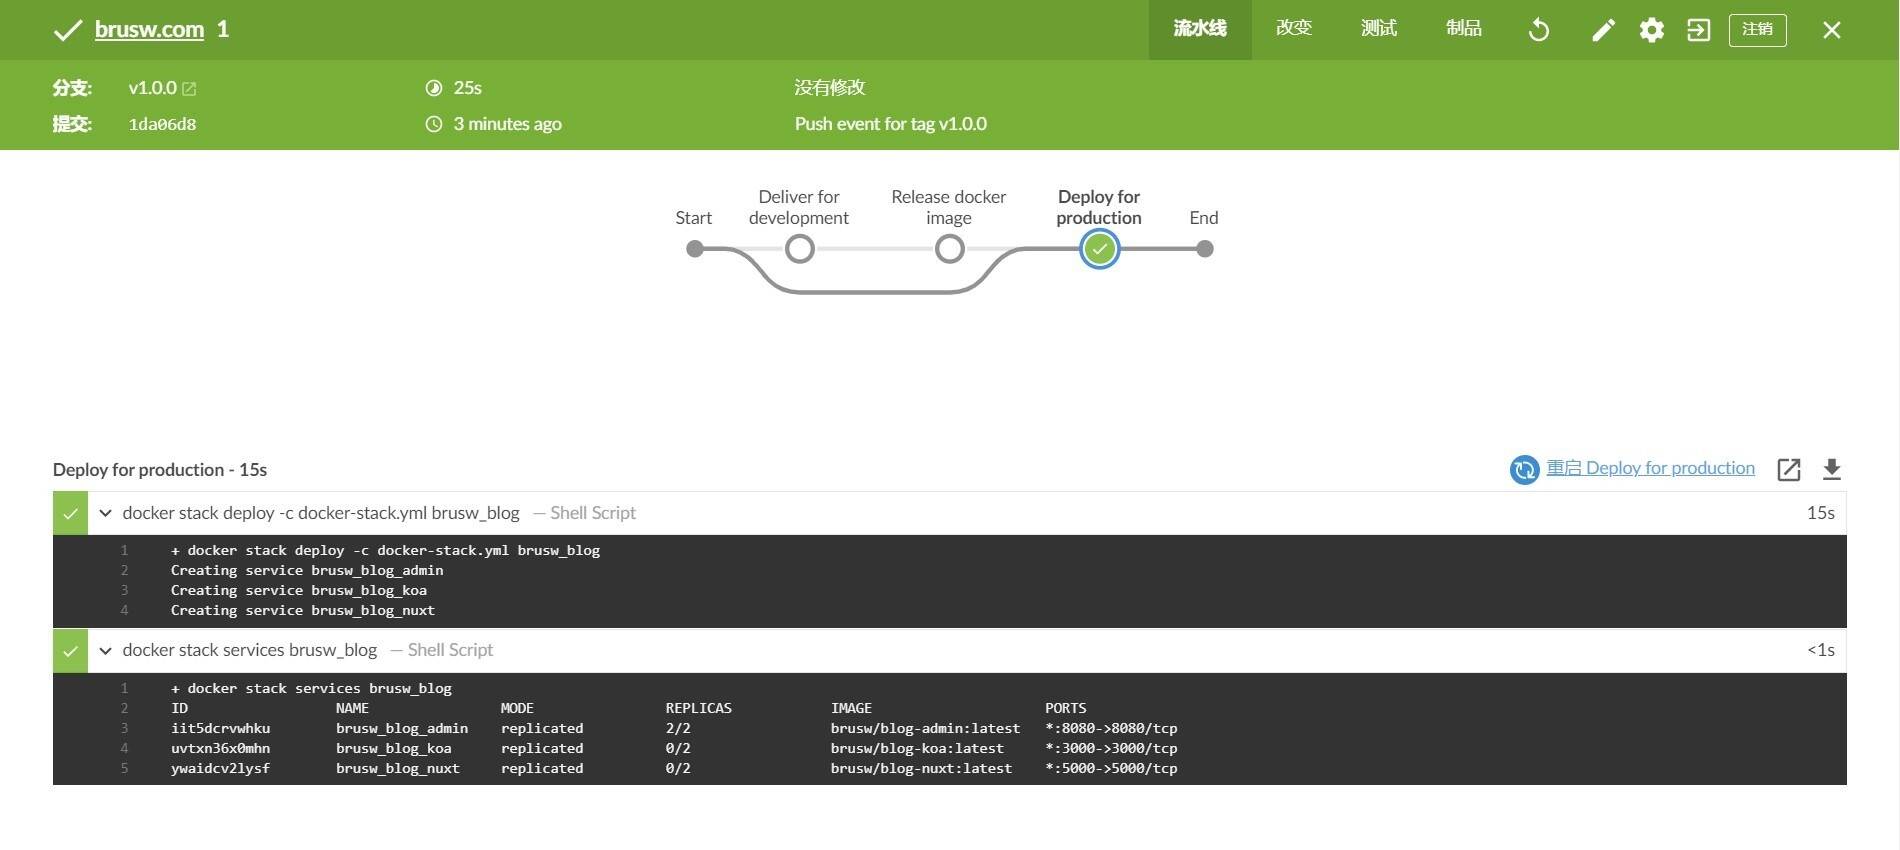
Task: Click the pencil edit pipeline icon
Action: pyautogui.click(x=1603, y=30)
